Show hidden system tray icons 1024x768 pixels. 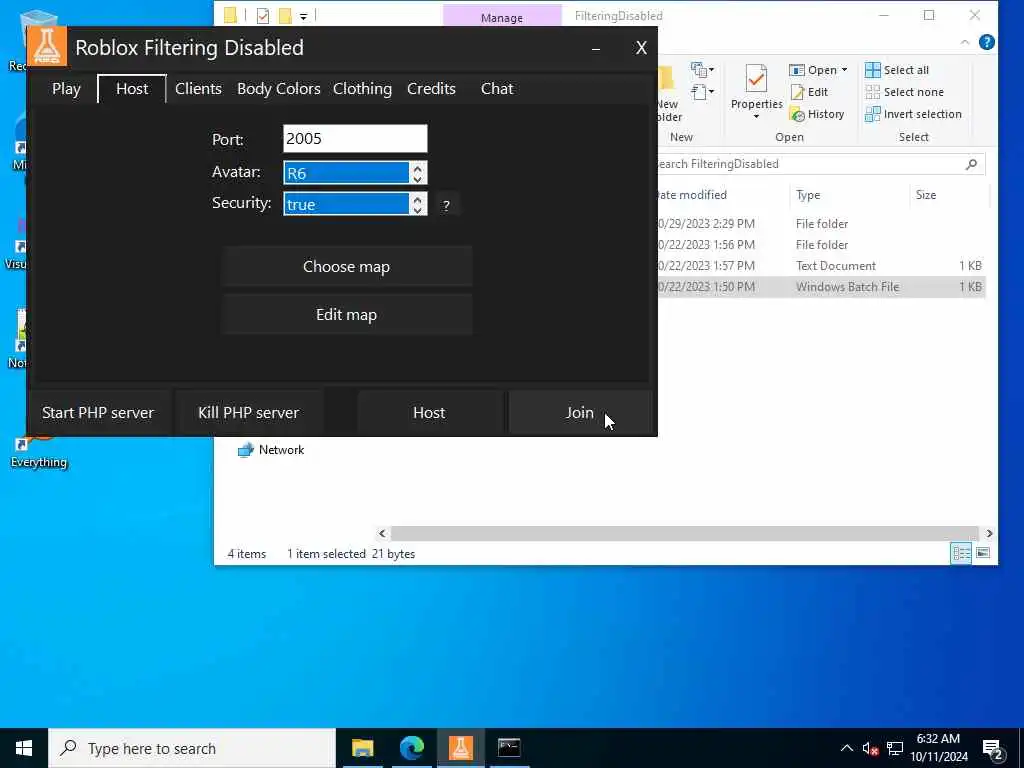coord(846,748)
